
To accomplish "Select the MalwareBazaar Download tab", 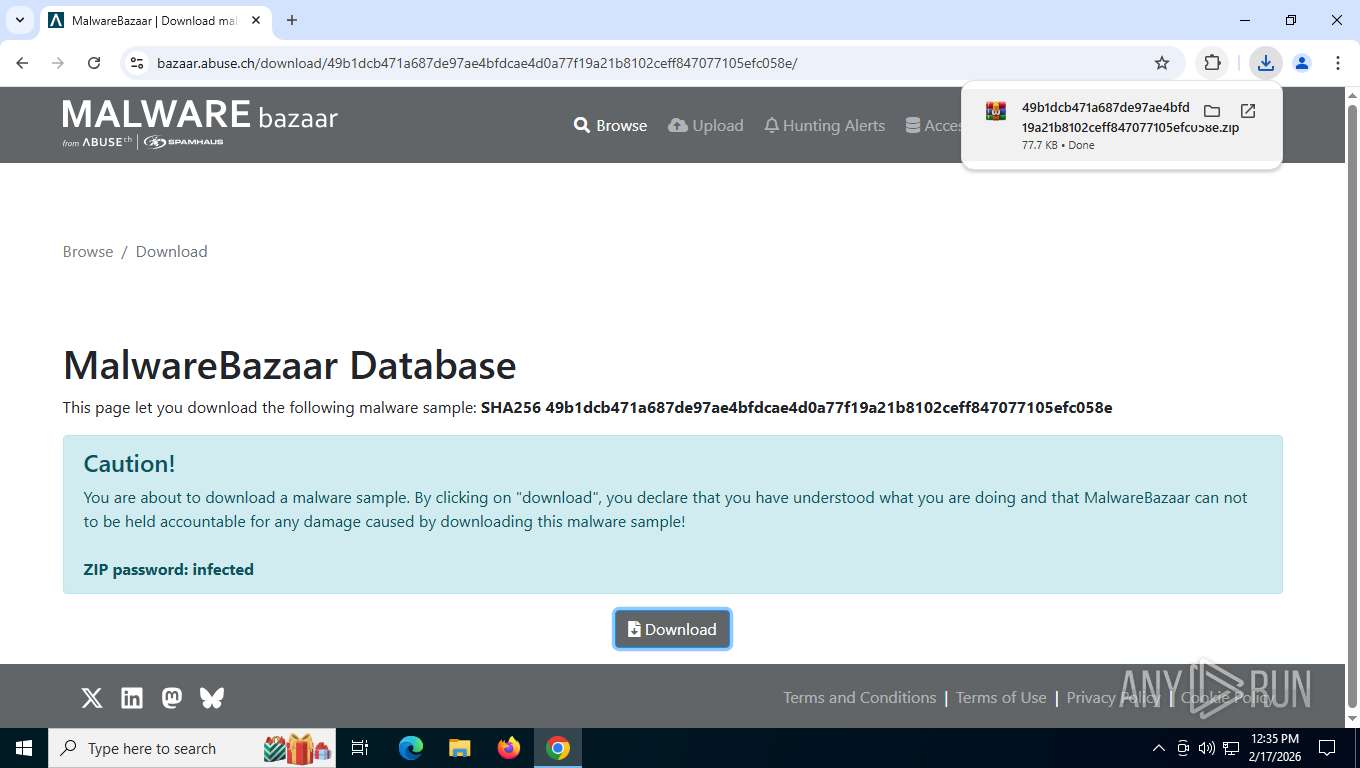I will (x=155, y=20).
